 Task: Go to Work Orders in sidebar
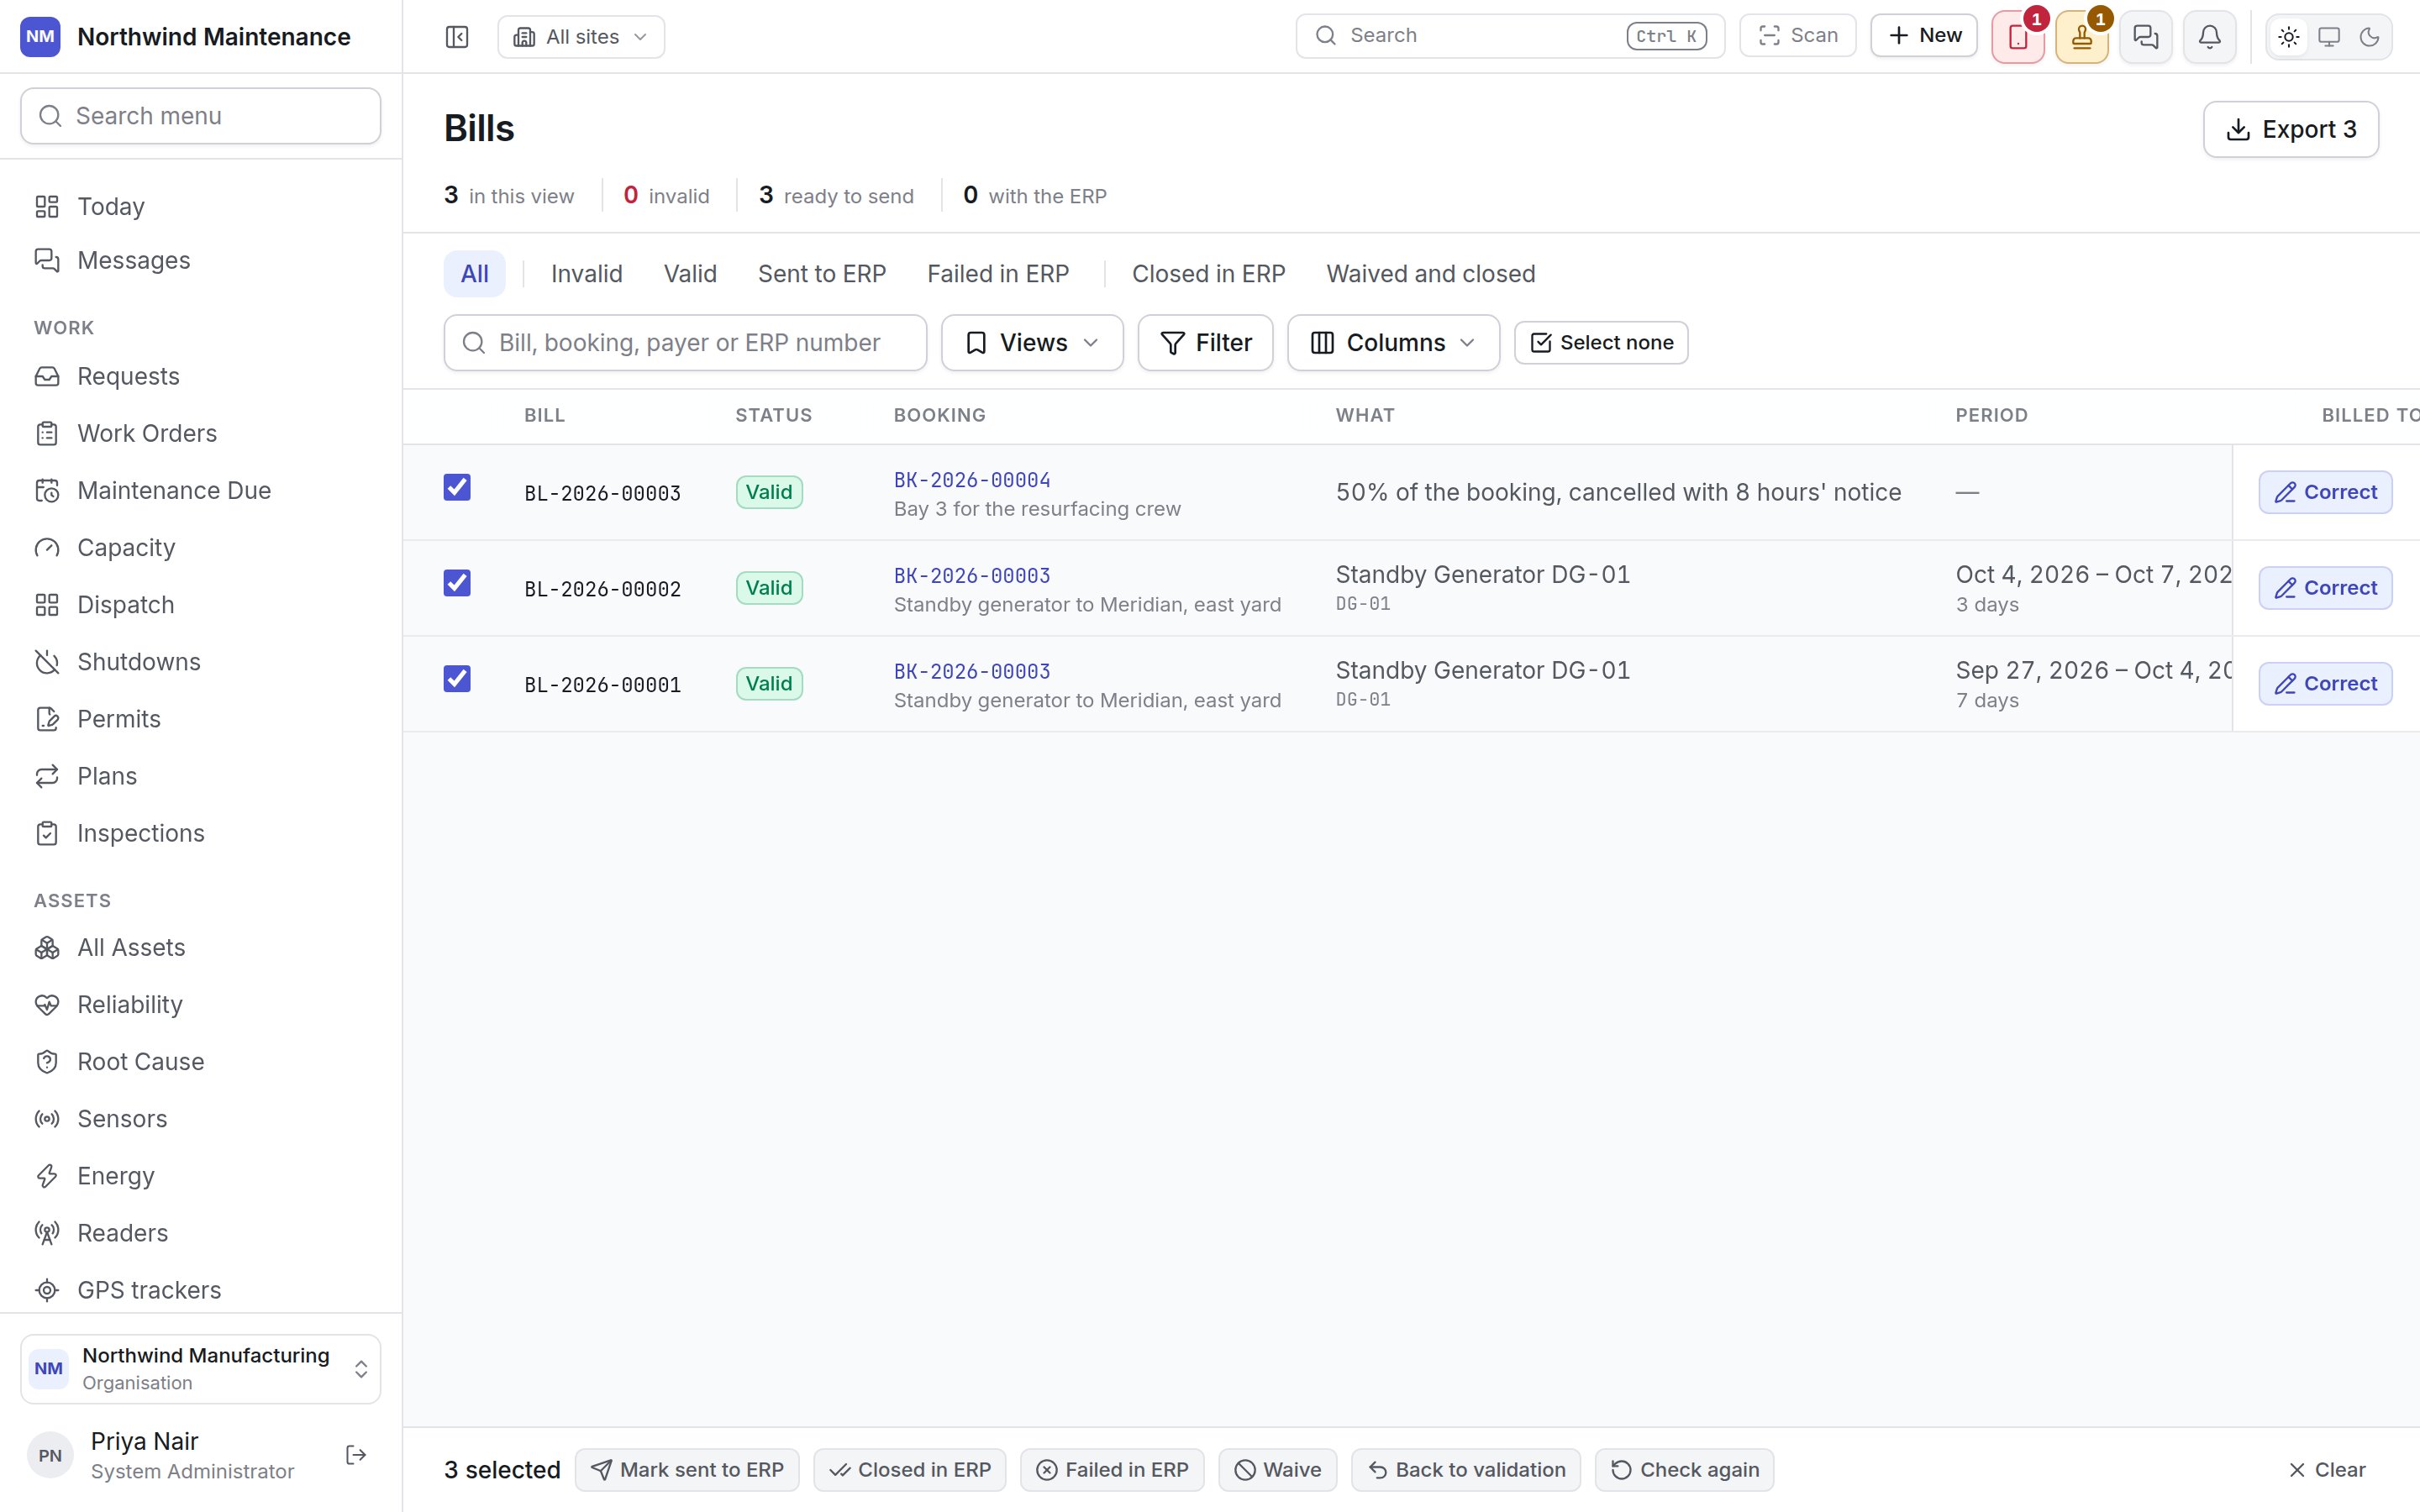coord(200,433)
